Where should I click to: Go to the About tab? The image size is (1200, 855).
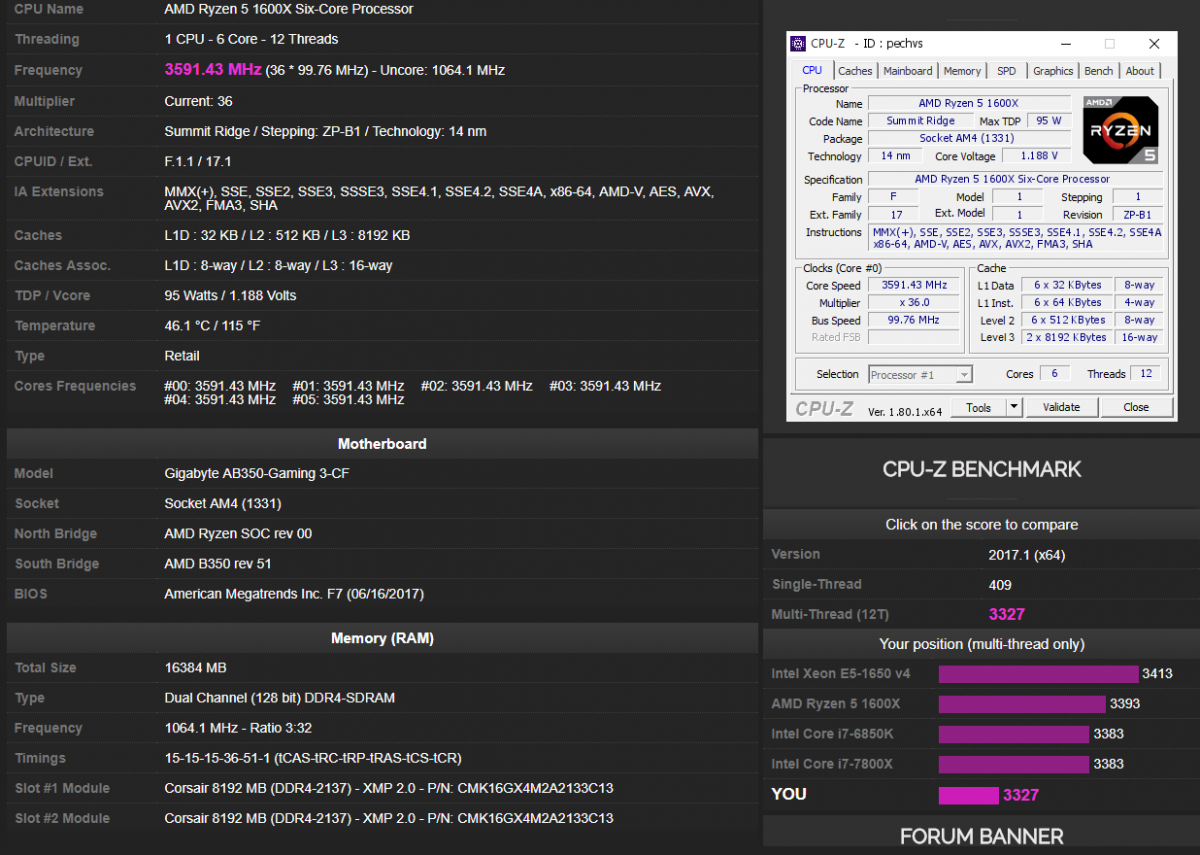1140,71
